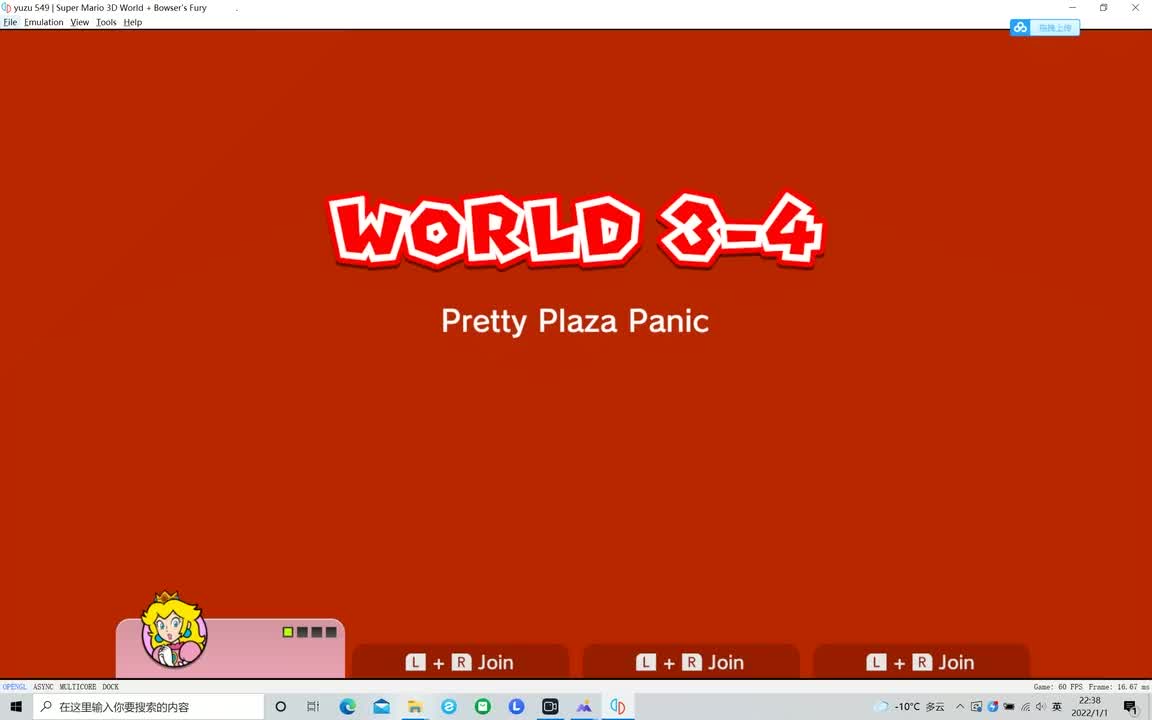The width and height of the screenshot is (1152, 720).
Task: Open the green app icon in taskbar
Action: click(483, 707)
